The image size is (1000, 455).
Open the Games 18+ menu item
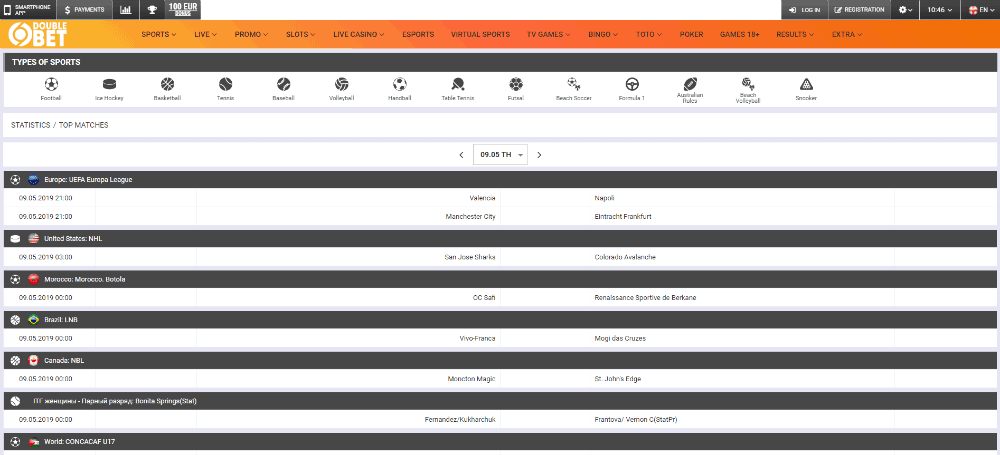tap(740, 34)
